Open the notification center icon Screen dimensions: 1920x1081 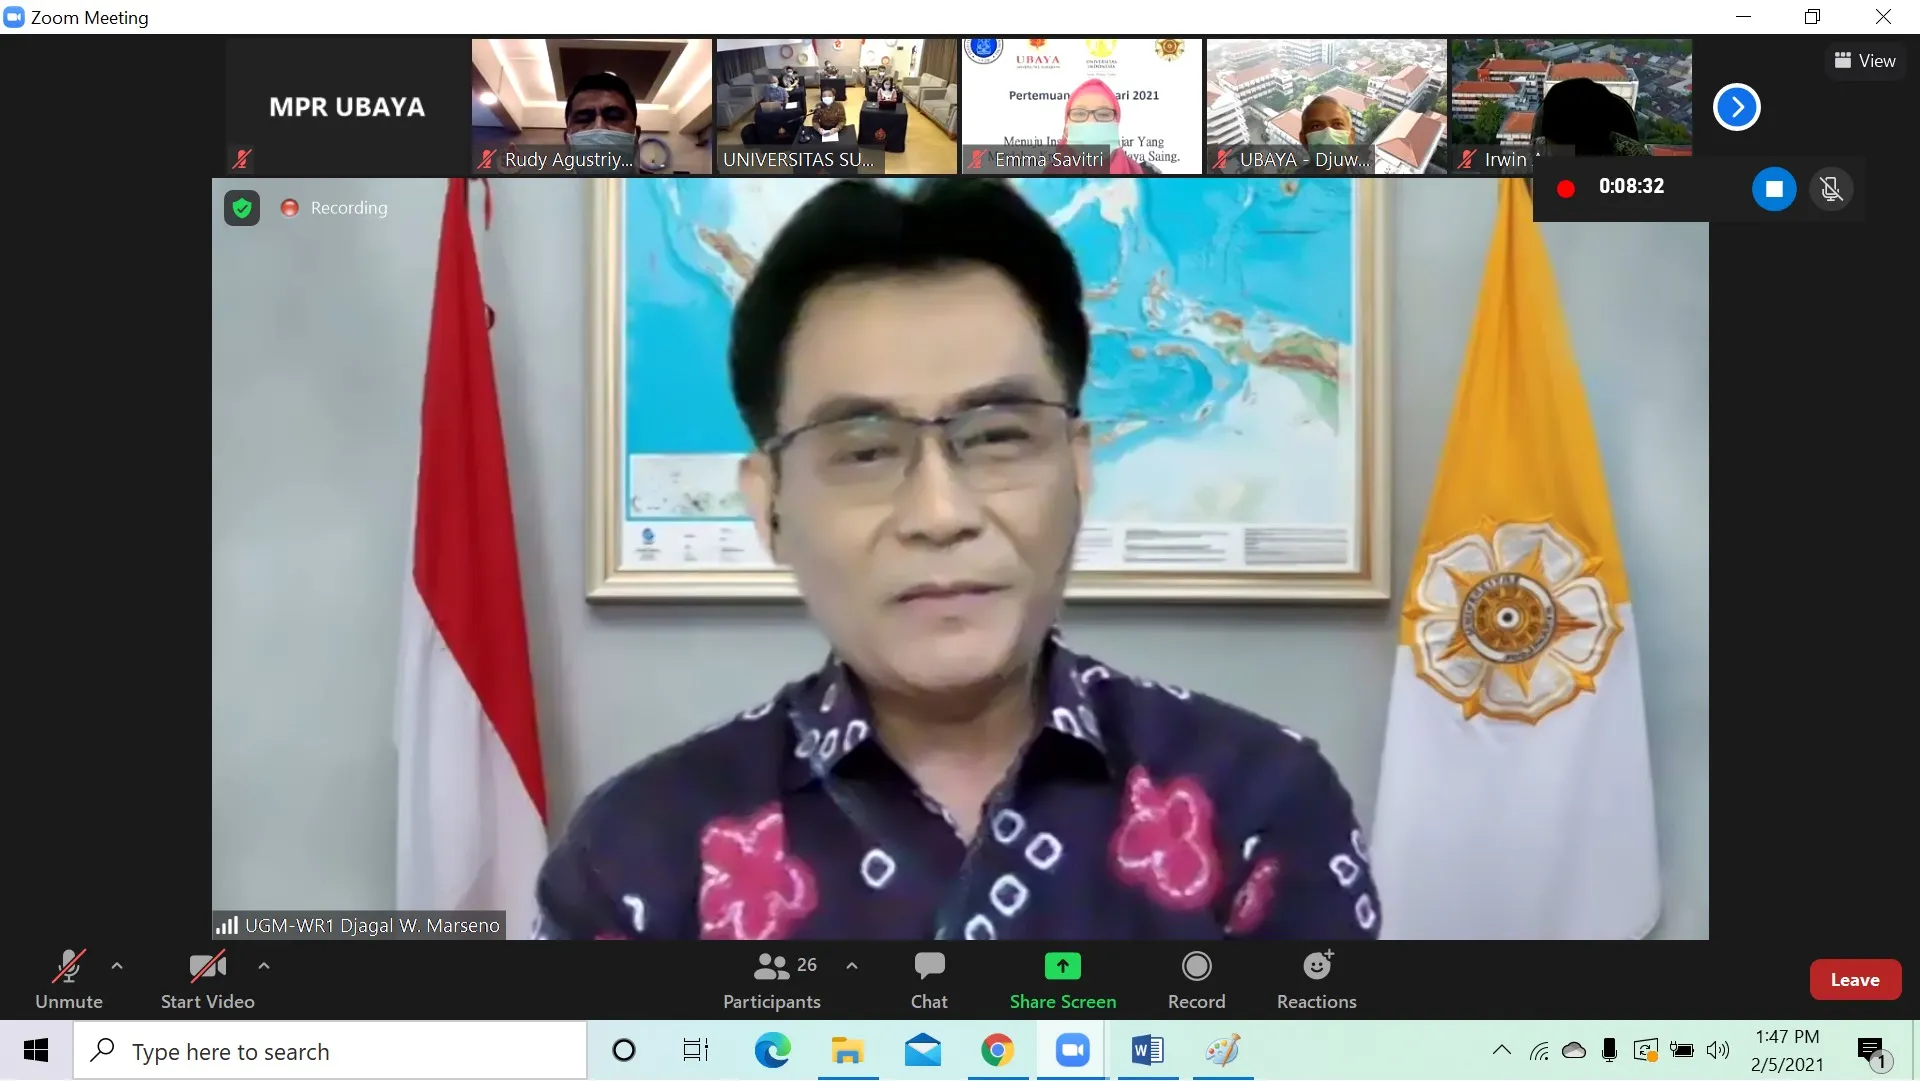(x=1872, y=1052)
